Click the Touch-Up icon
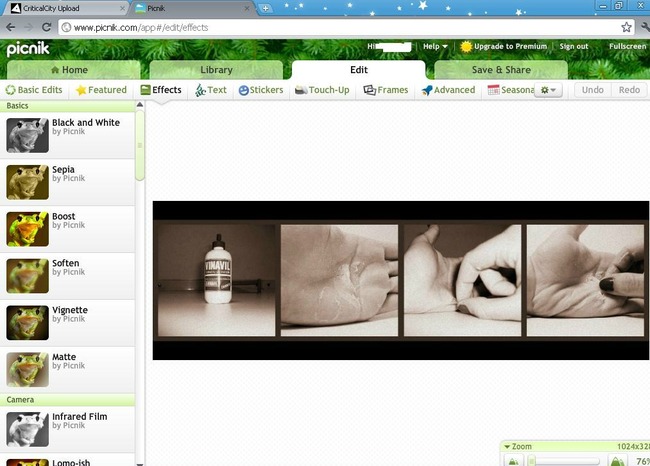This screenshot has width=650, height=466. [x=301, y=90]
